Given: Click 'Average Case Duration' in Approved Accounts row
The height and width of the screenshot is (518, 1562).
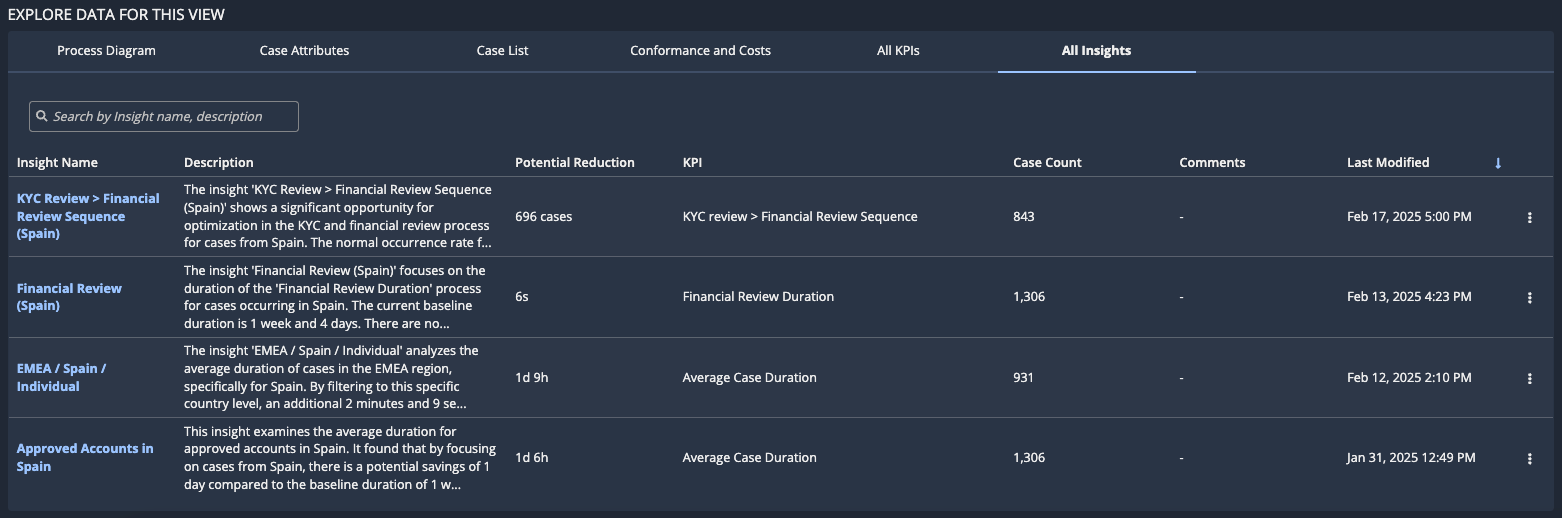Looking at the screenshot, I should (750, 457).
